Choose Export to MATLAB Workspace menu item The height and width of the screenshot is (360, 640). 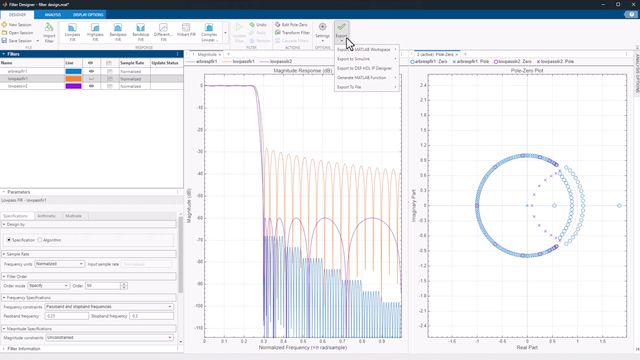click(367, 49)
